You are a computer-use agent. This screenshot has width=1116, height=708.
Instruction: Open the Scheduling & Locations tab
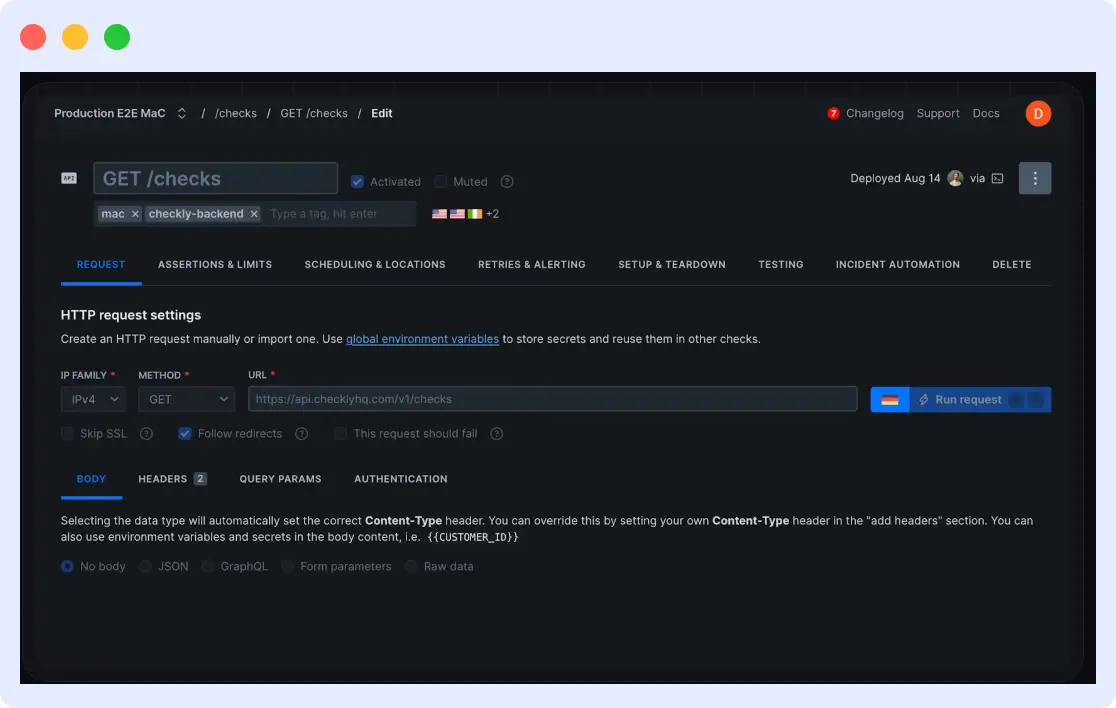click(x=375, y=264)
